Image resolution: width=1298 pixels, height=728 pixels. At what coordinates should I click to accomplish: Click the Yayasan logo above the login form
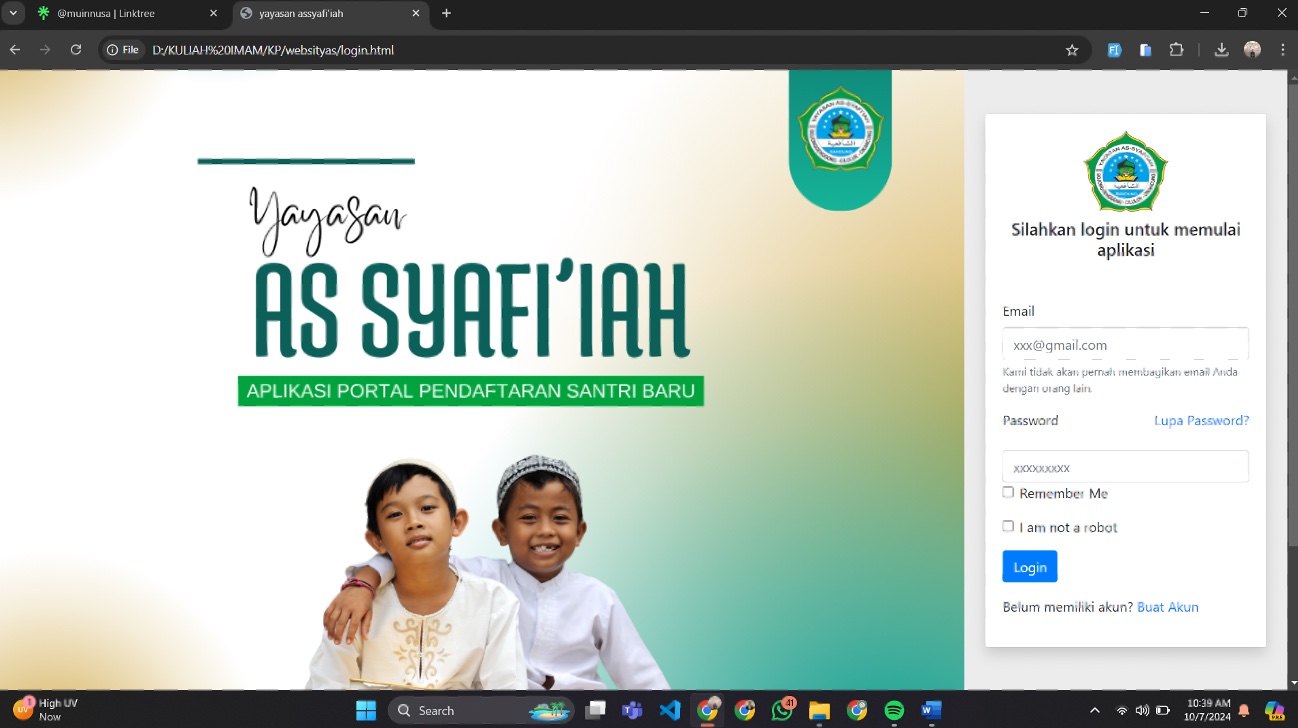(x=1125, y=172)
